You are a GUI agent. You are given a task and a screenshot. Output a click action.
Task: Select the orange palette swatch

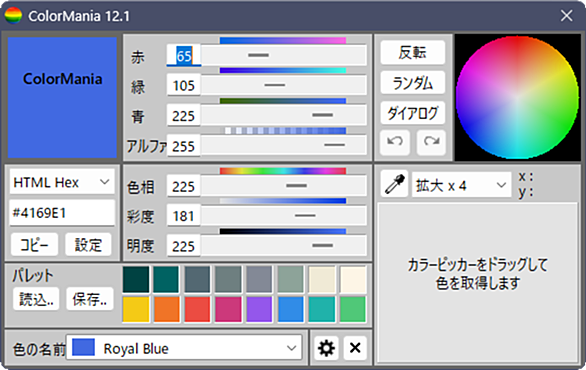pyautogui.click(x=167, y=309)
